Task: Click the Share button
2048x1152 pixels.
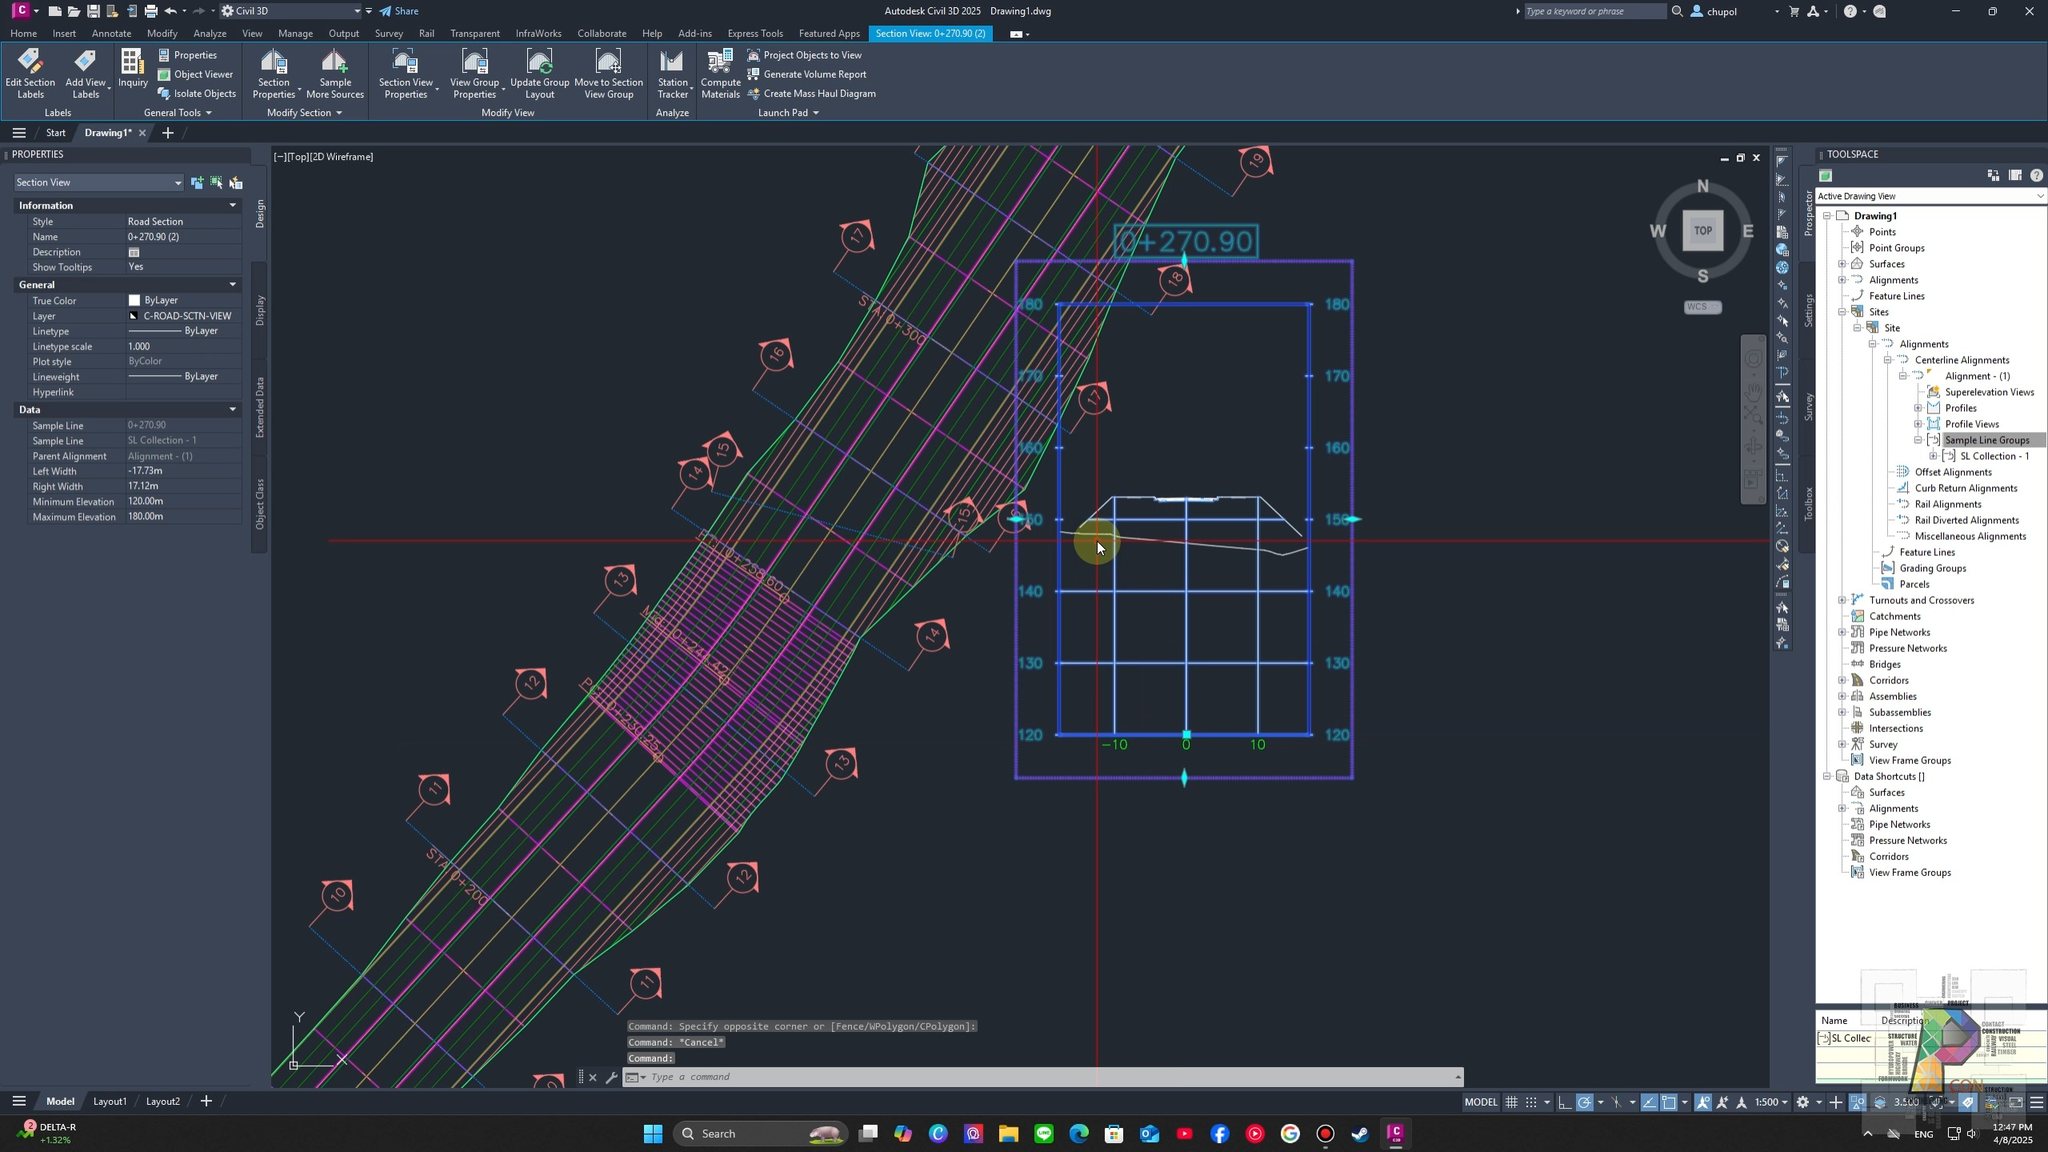Action: 399,11
